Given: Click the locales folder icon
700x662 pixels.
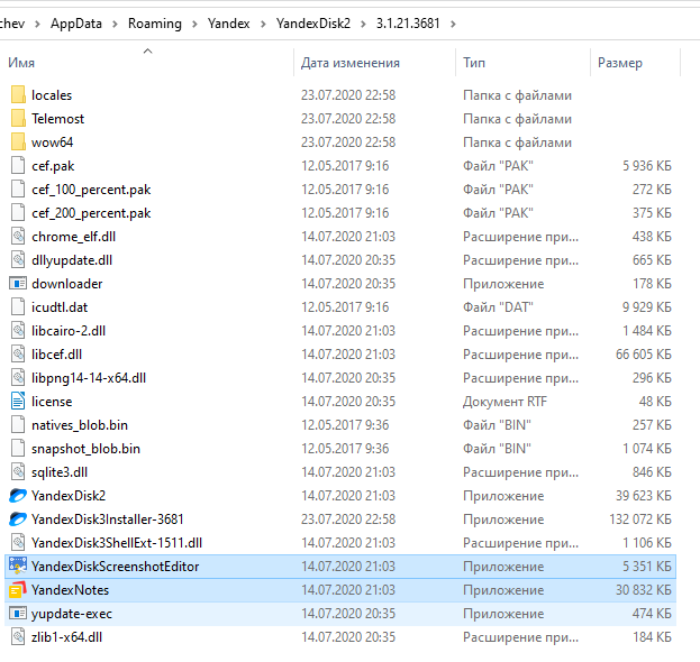Looking at the screenshot, I should coord(18,95).
